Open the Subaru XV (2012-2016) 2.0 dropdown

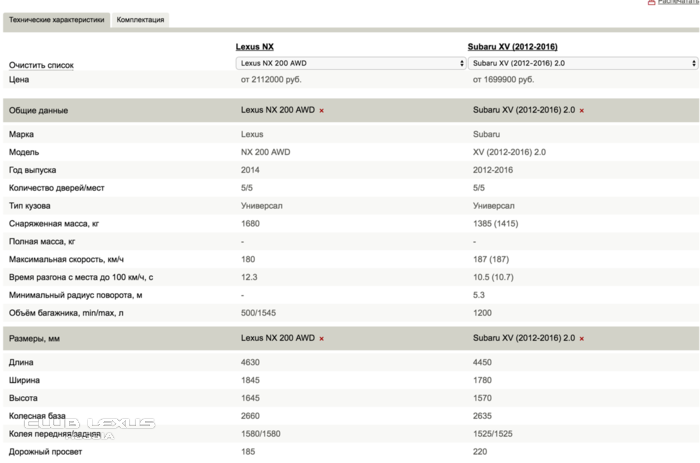coord(581,63)
